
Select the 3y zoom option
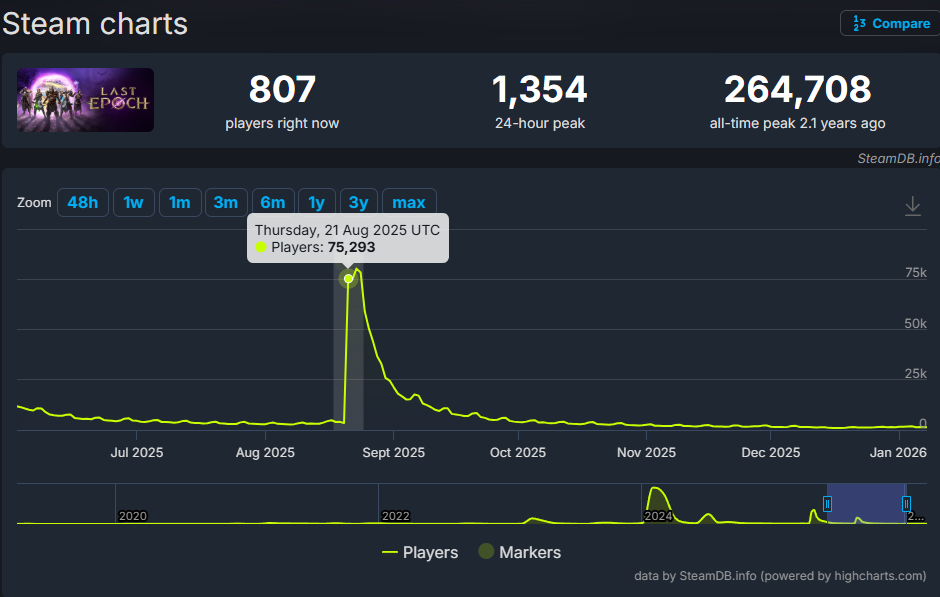(x=358, y=202)
